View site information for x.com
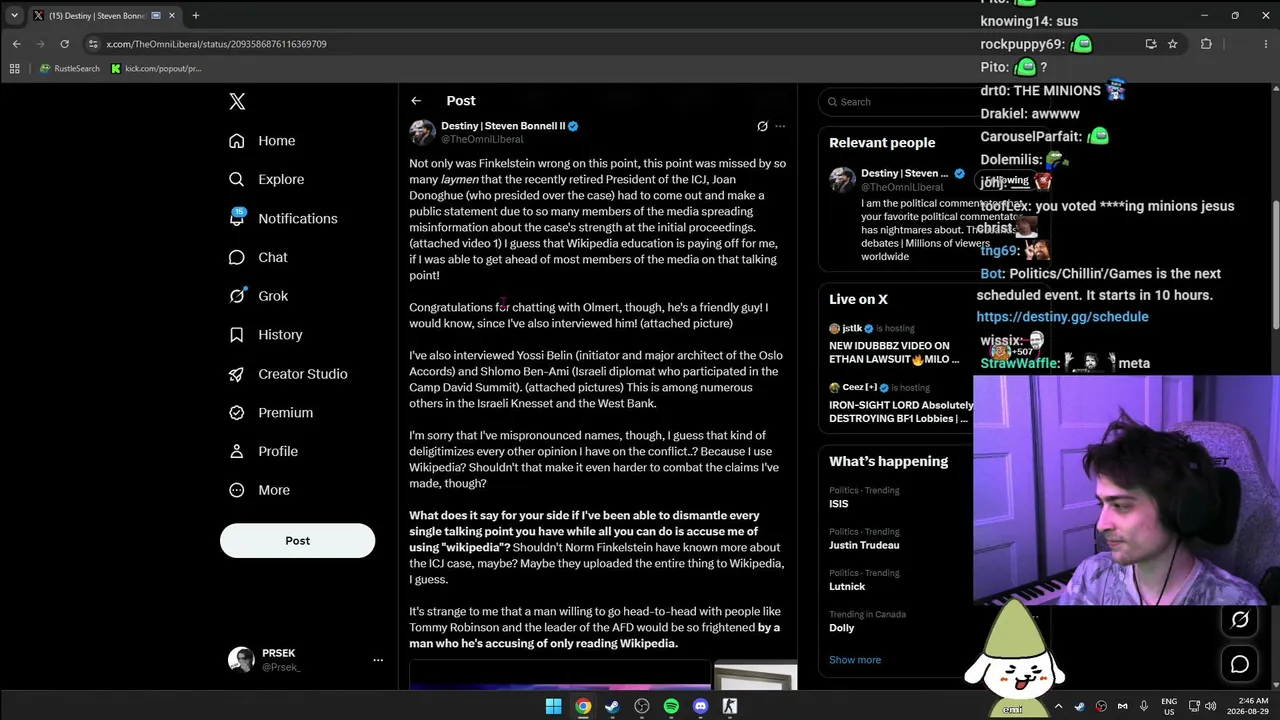This screenshot has height=720, width=1280. (93, 44)
